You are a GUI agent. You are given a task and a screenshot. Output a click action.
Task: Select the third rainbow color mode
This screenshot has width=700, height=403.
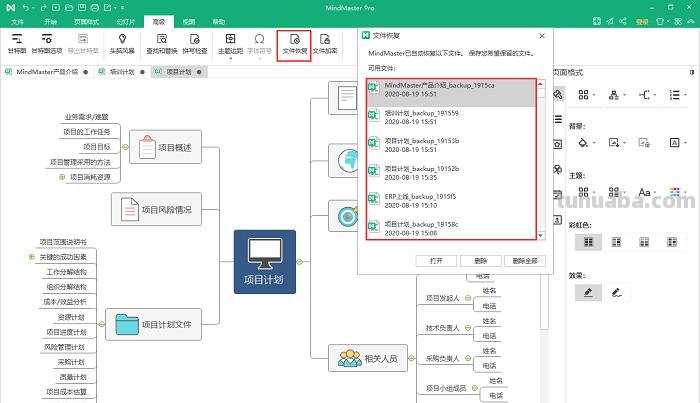(x=644, y=242)
